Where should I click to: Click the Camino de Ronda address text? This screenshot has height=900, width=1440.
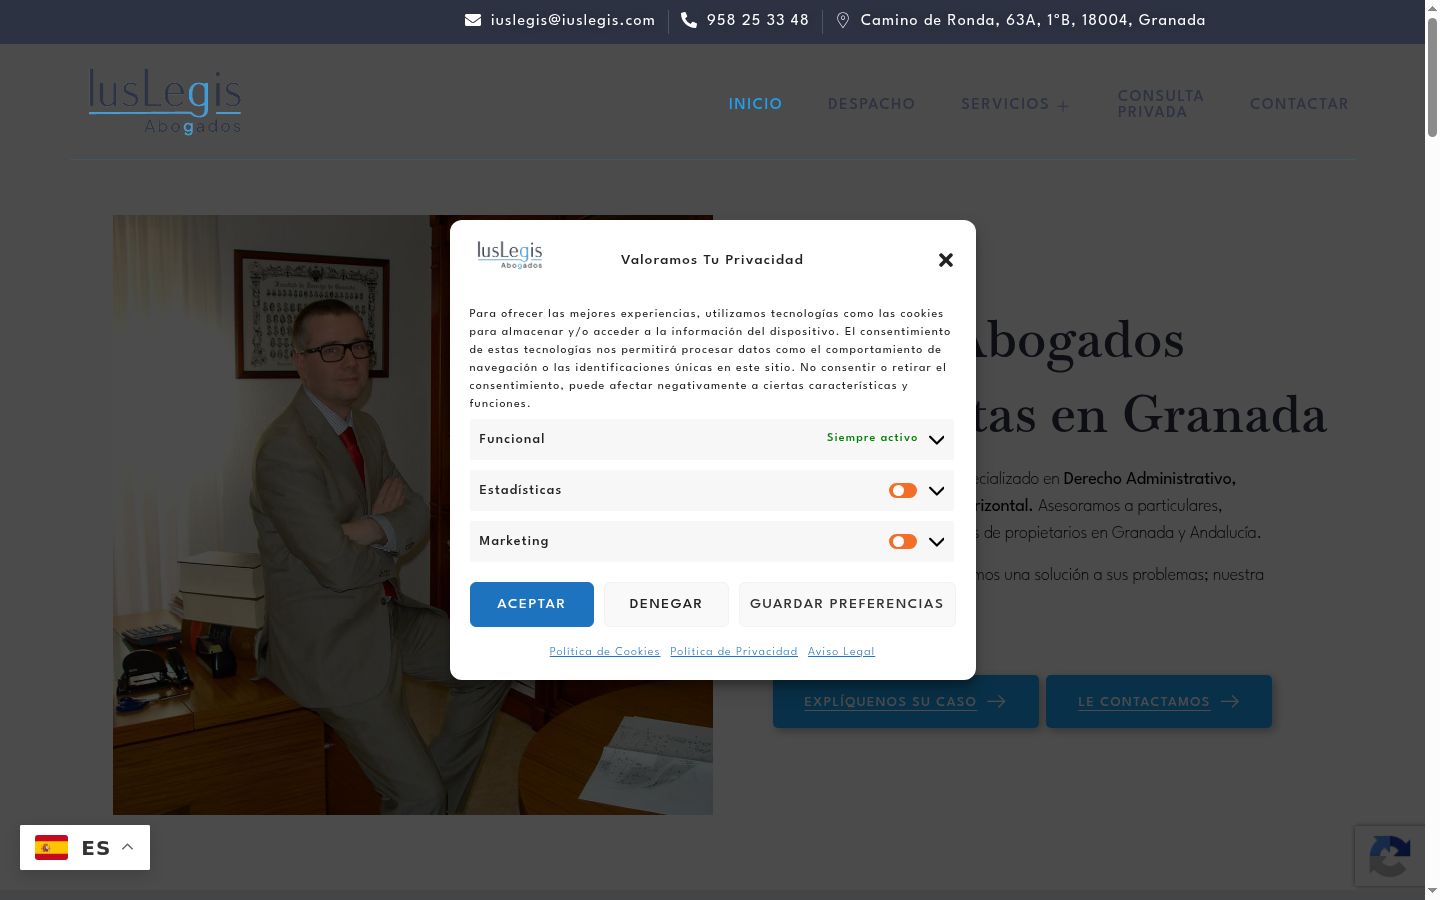(x=1033, y=20)
